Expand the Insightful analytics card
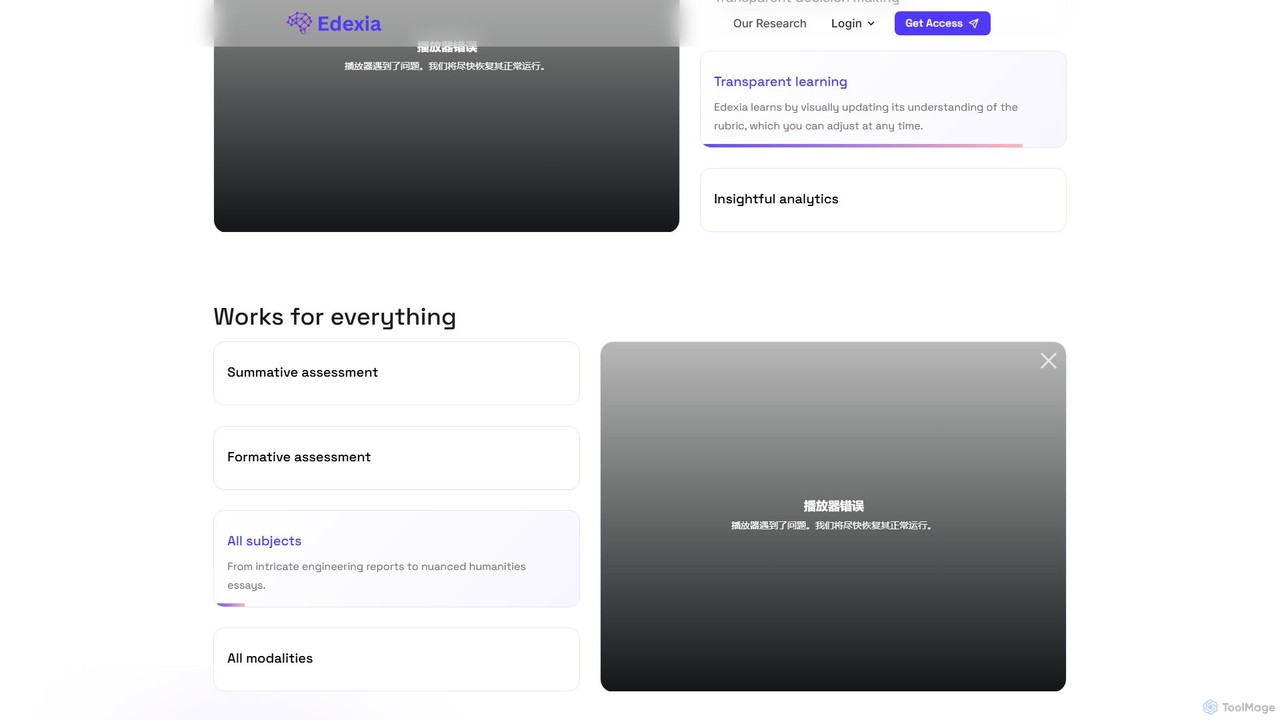Screen dimensions: 1280x720 click(883, 200)
